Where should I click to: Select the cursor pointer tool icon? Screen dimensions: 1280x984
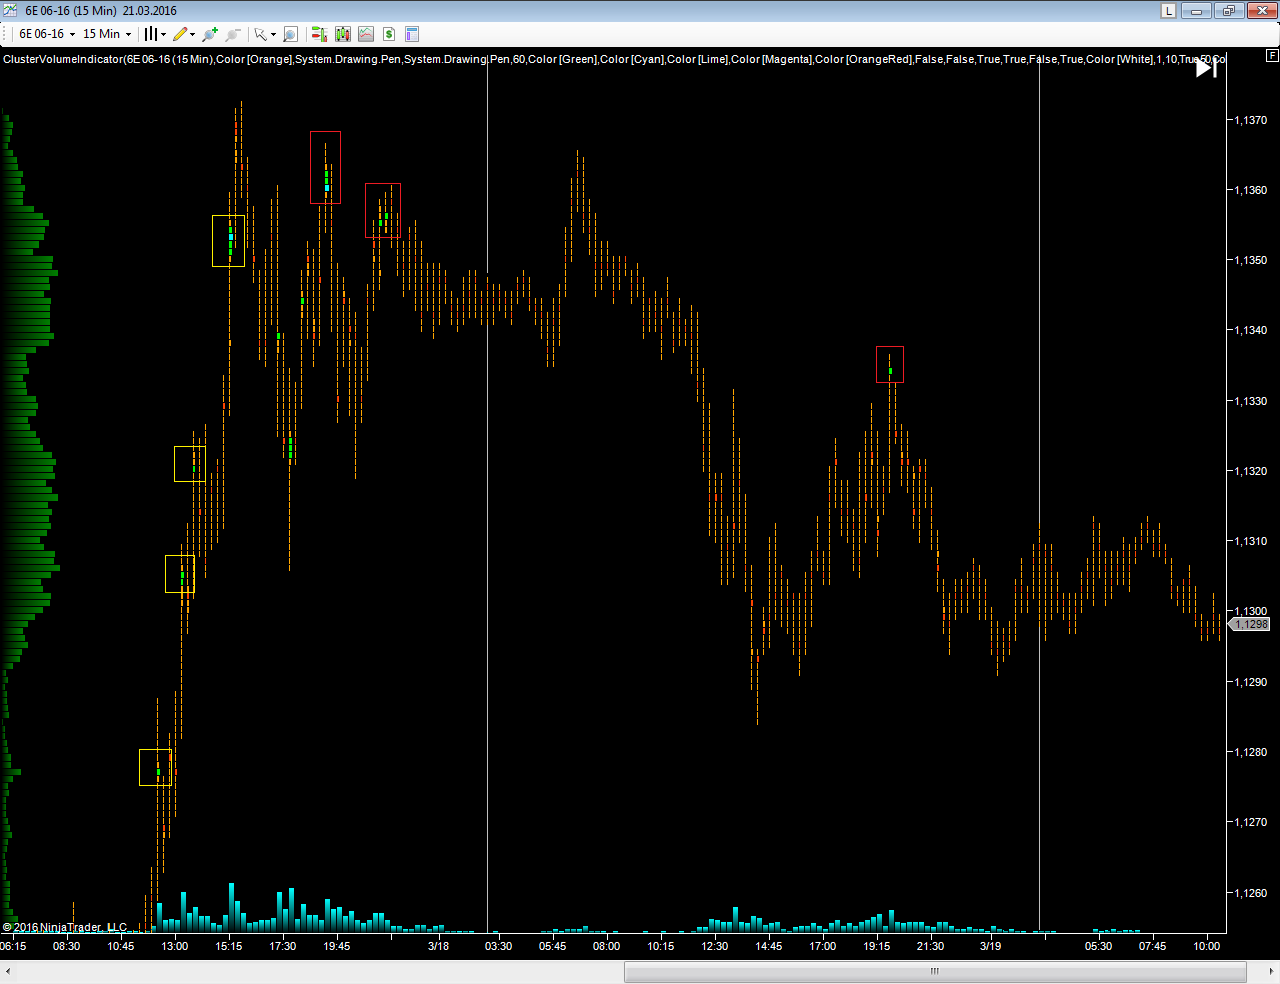tap(260, 34)
